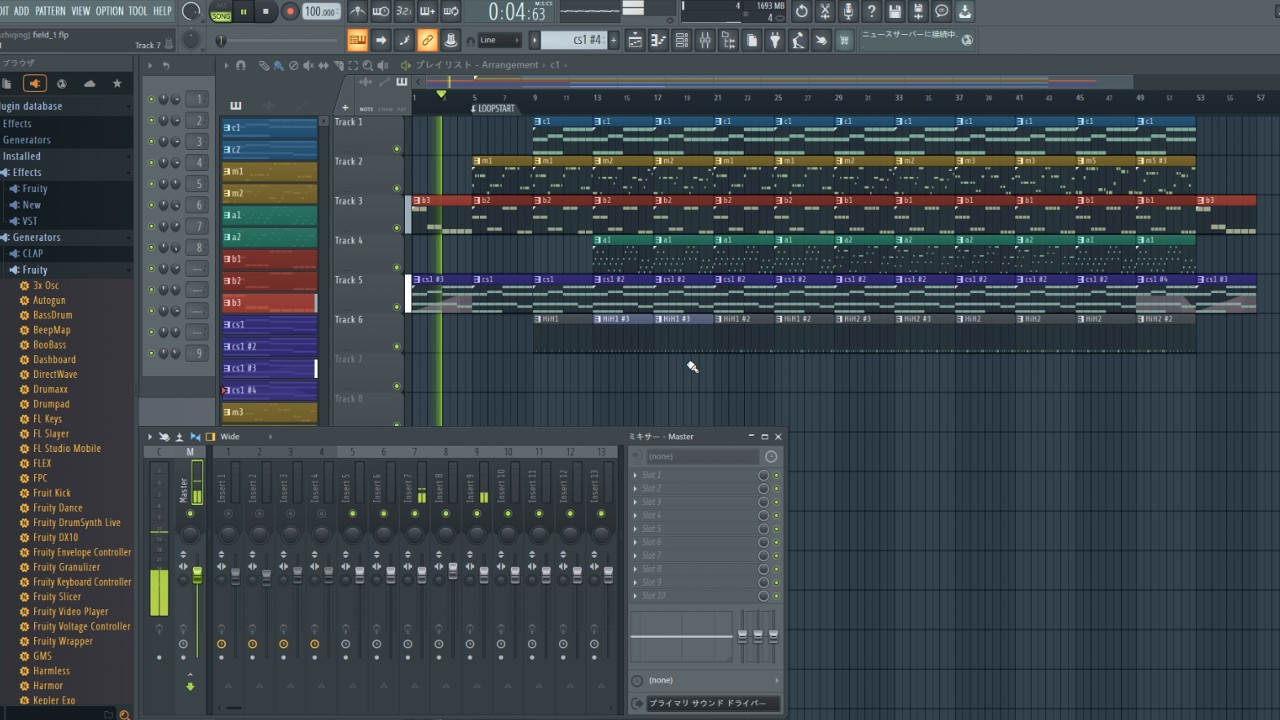The height and width of the screenshot is (720, 1280).
Task: Click the Master track volume fader
Action: coord(197,574)
